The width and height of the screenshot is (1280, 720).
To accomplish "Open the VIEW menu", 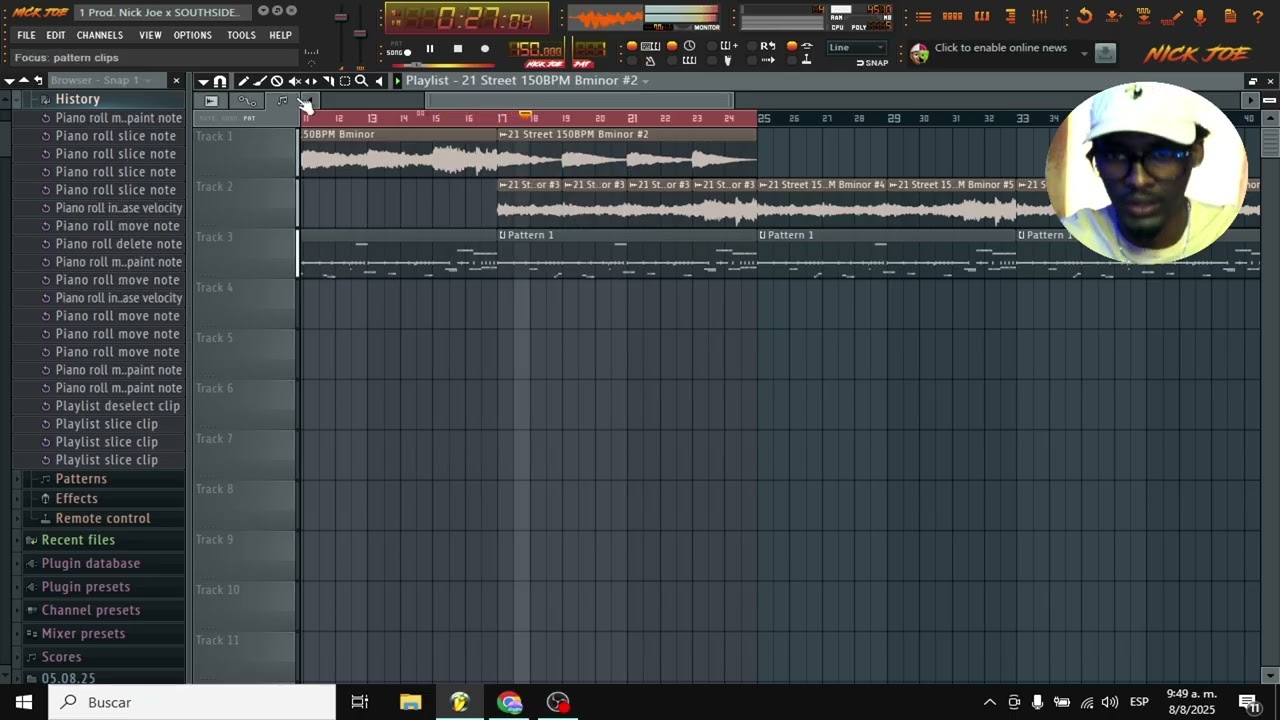I will (150, 35).
